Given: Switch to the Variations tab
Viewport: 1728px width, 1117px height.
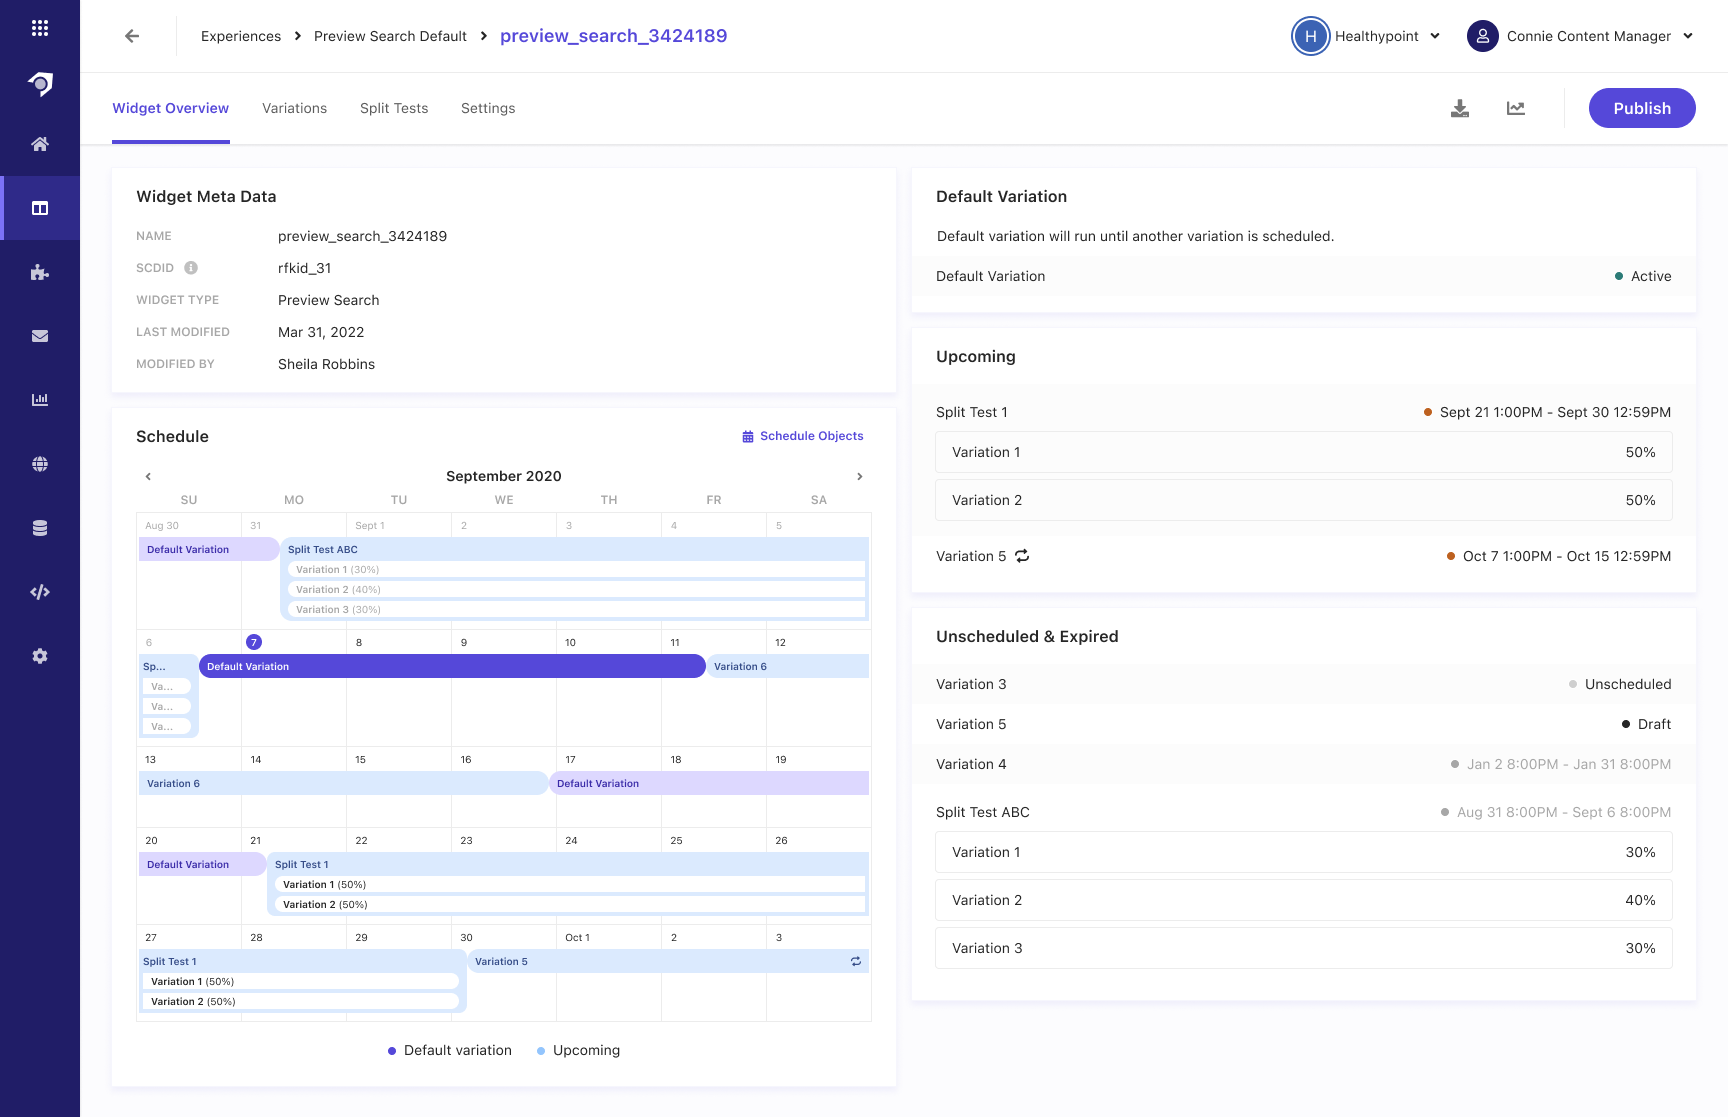Looking at the screenshot, I should click(294, 108).
